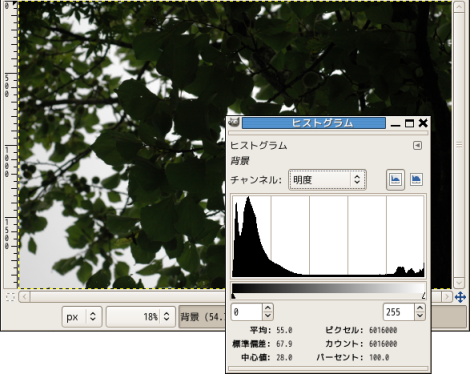Click the lower range input field showing 0
The height and width of the screenshot is (374, 470).
pos(247,312)
